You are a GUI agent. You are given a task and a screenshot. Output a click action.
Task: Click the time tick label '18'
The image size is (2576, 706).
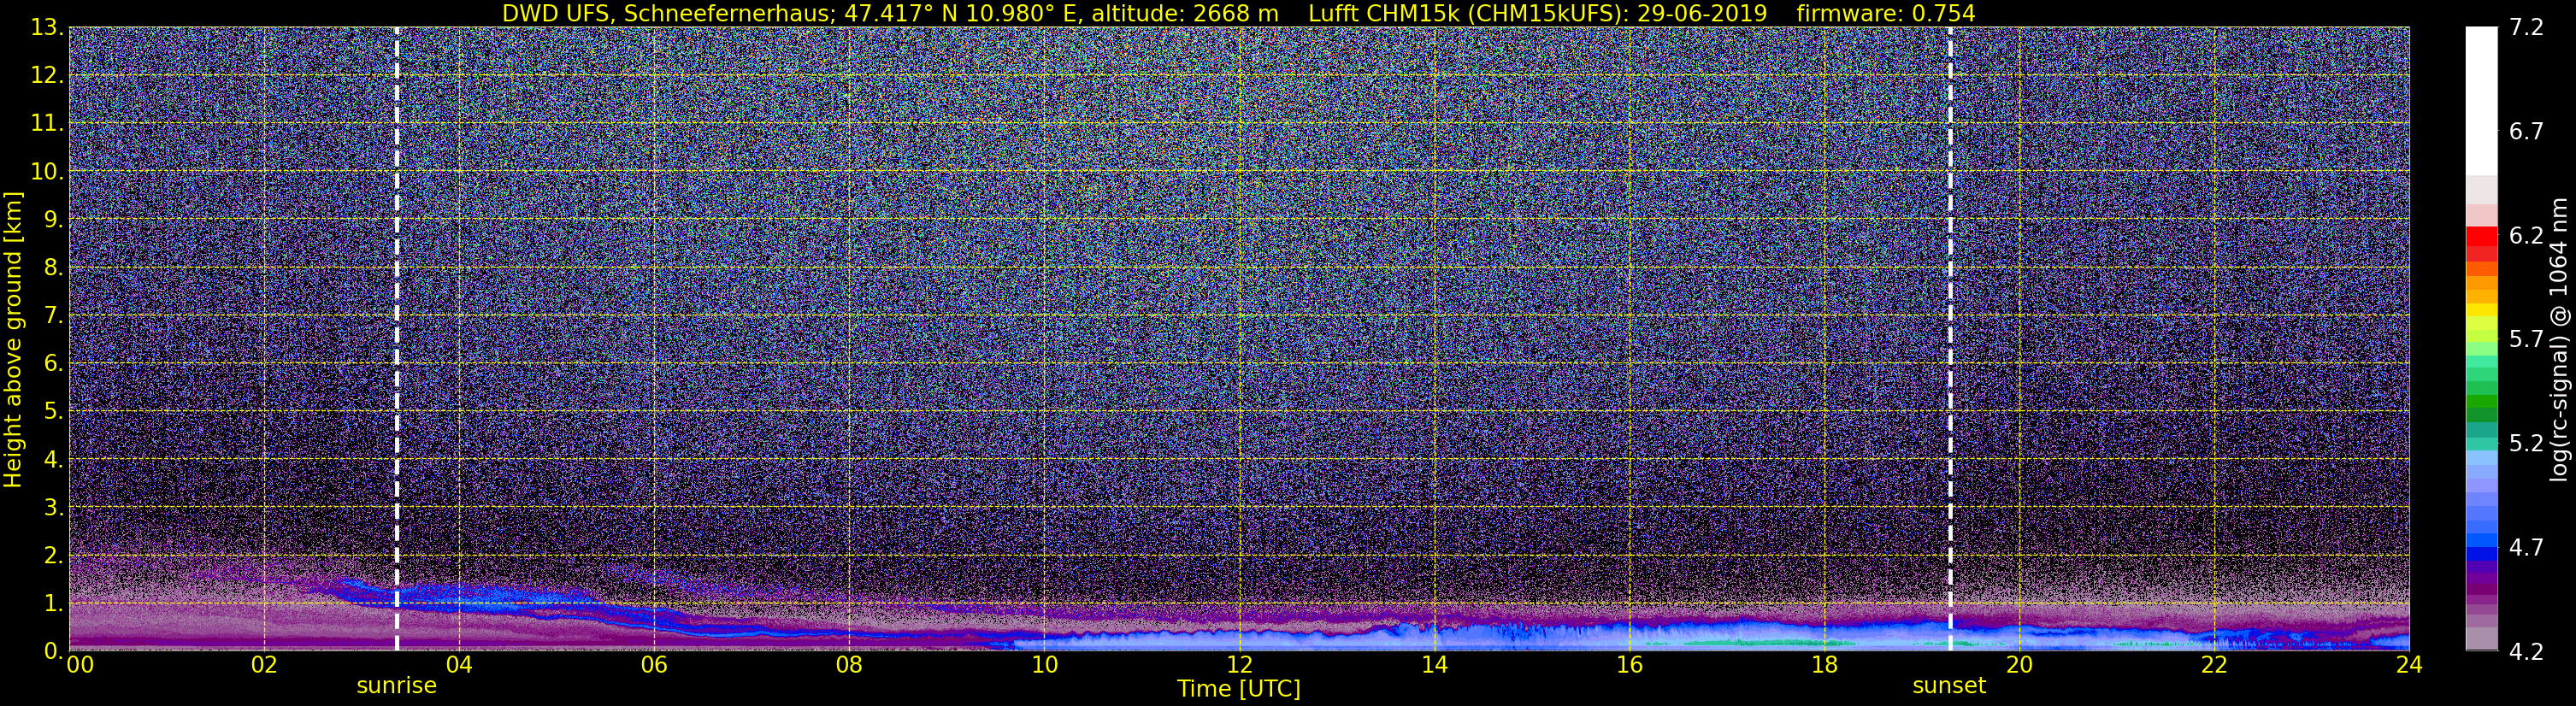coord(1824,666)
